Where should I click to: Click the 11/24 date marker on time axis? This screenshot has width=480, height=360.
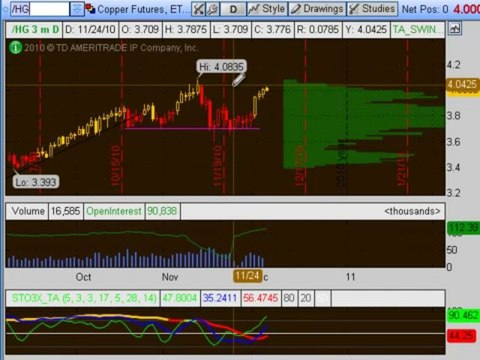pos(247,276)
